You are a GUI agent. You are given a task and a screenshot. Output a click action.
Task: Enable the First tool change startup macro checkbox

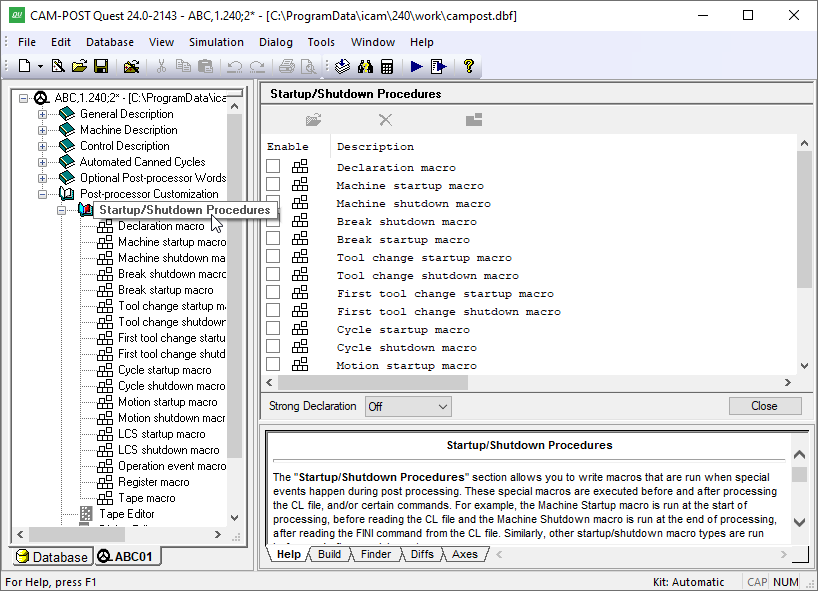(273, 292)
